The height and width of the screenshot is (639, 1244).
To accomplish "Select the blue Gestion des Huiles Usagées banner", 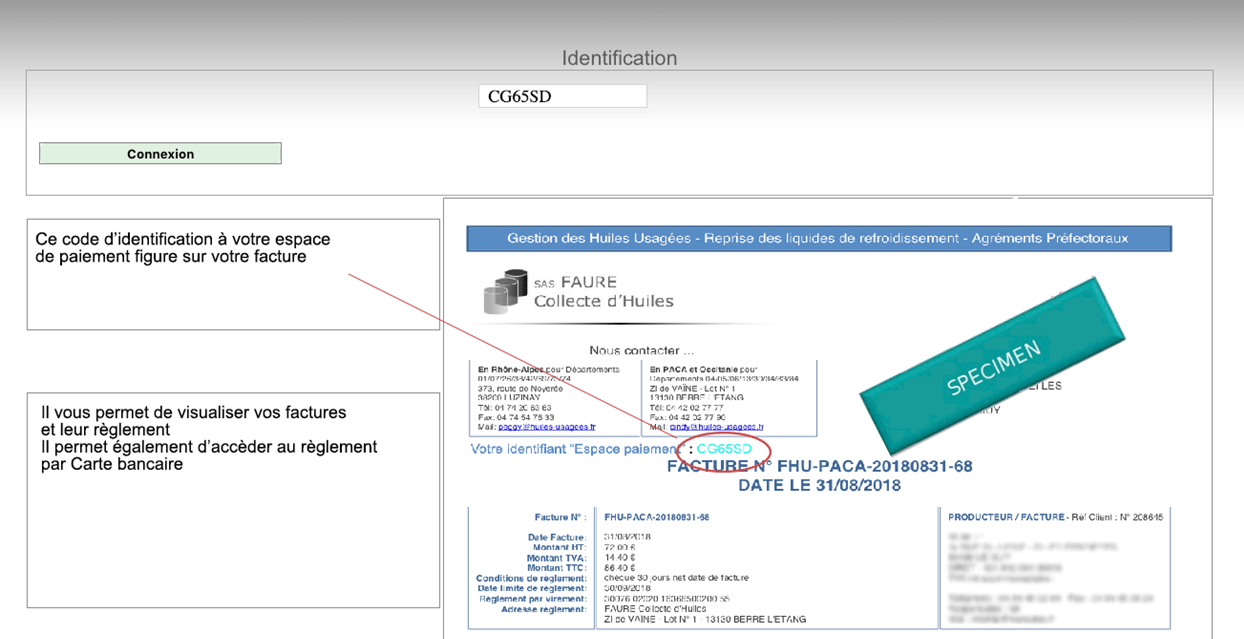I will click(818, 238).
